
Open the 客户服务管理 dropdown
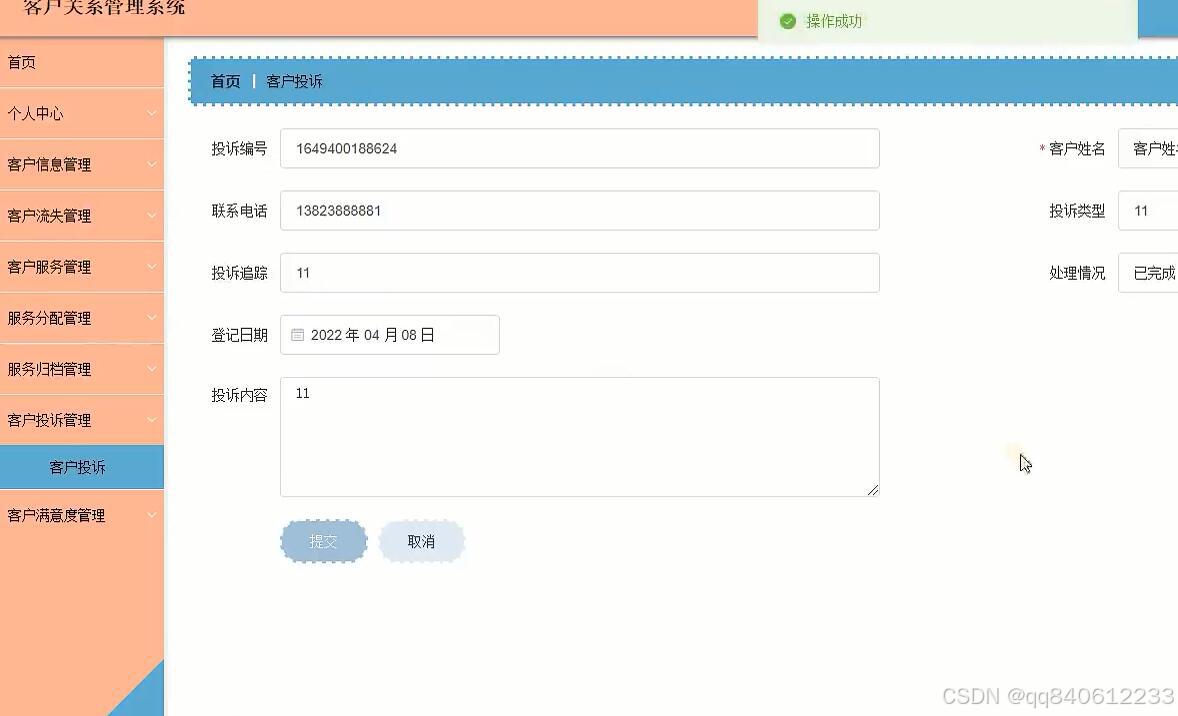82,266
